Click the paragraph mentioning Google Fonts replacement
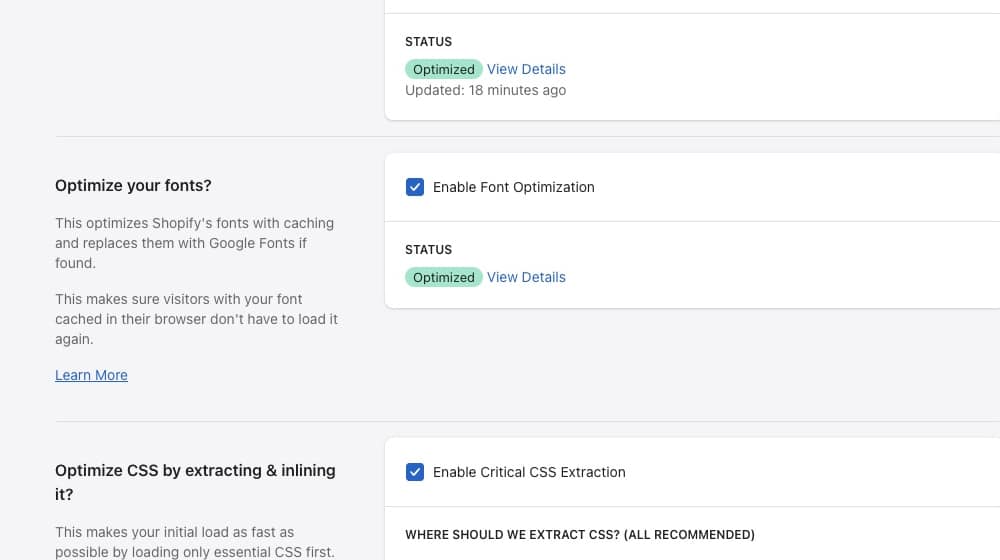This screenshot has height=560, width=1000. (194, 243)
